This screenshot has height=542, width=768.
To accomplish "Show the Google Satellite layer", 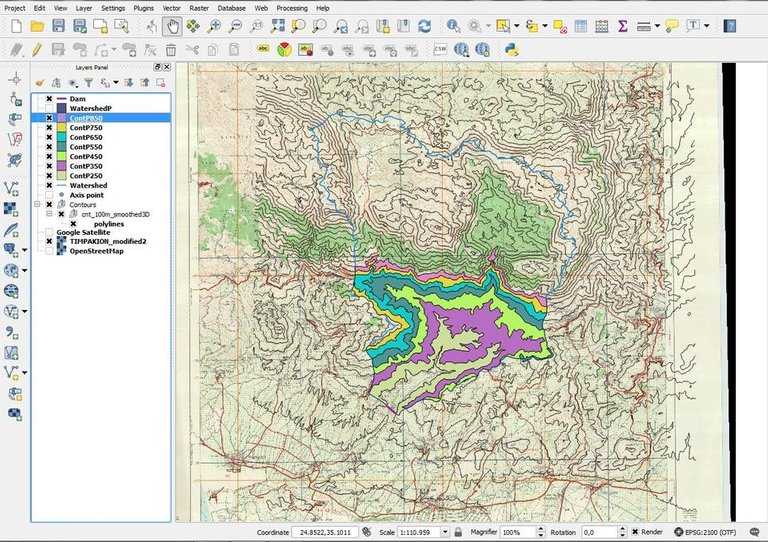I will [x=49, y=232].
